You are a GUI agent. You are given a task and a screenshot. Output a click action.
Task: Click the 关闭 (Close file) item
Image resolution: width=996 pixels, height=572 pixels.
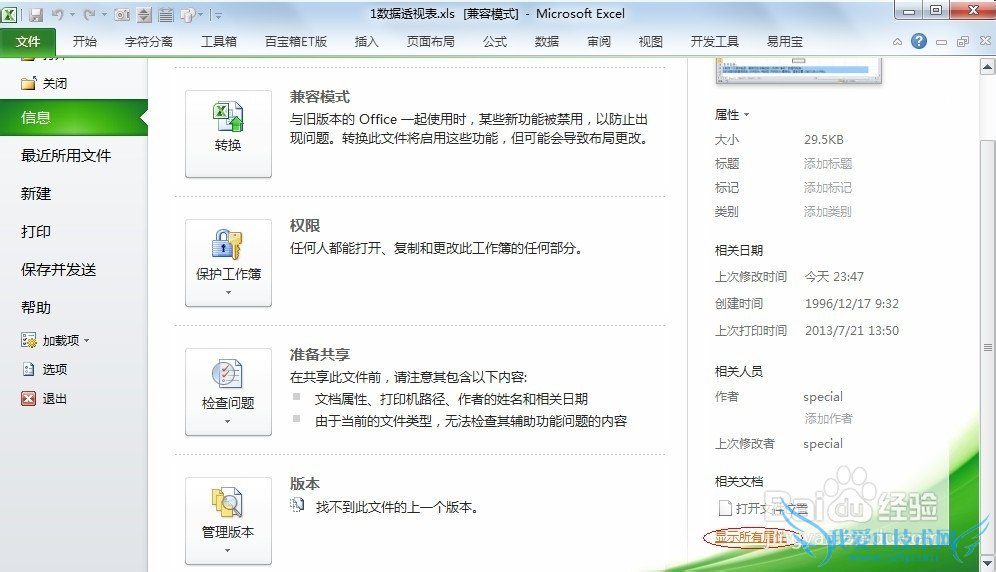[43, 83]
